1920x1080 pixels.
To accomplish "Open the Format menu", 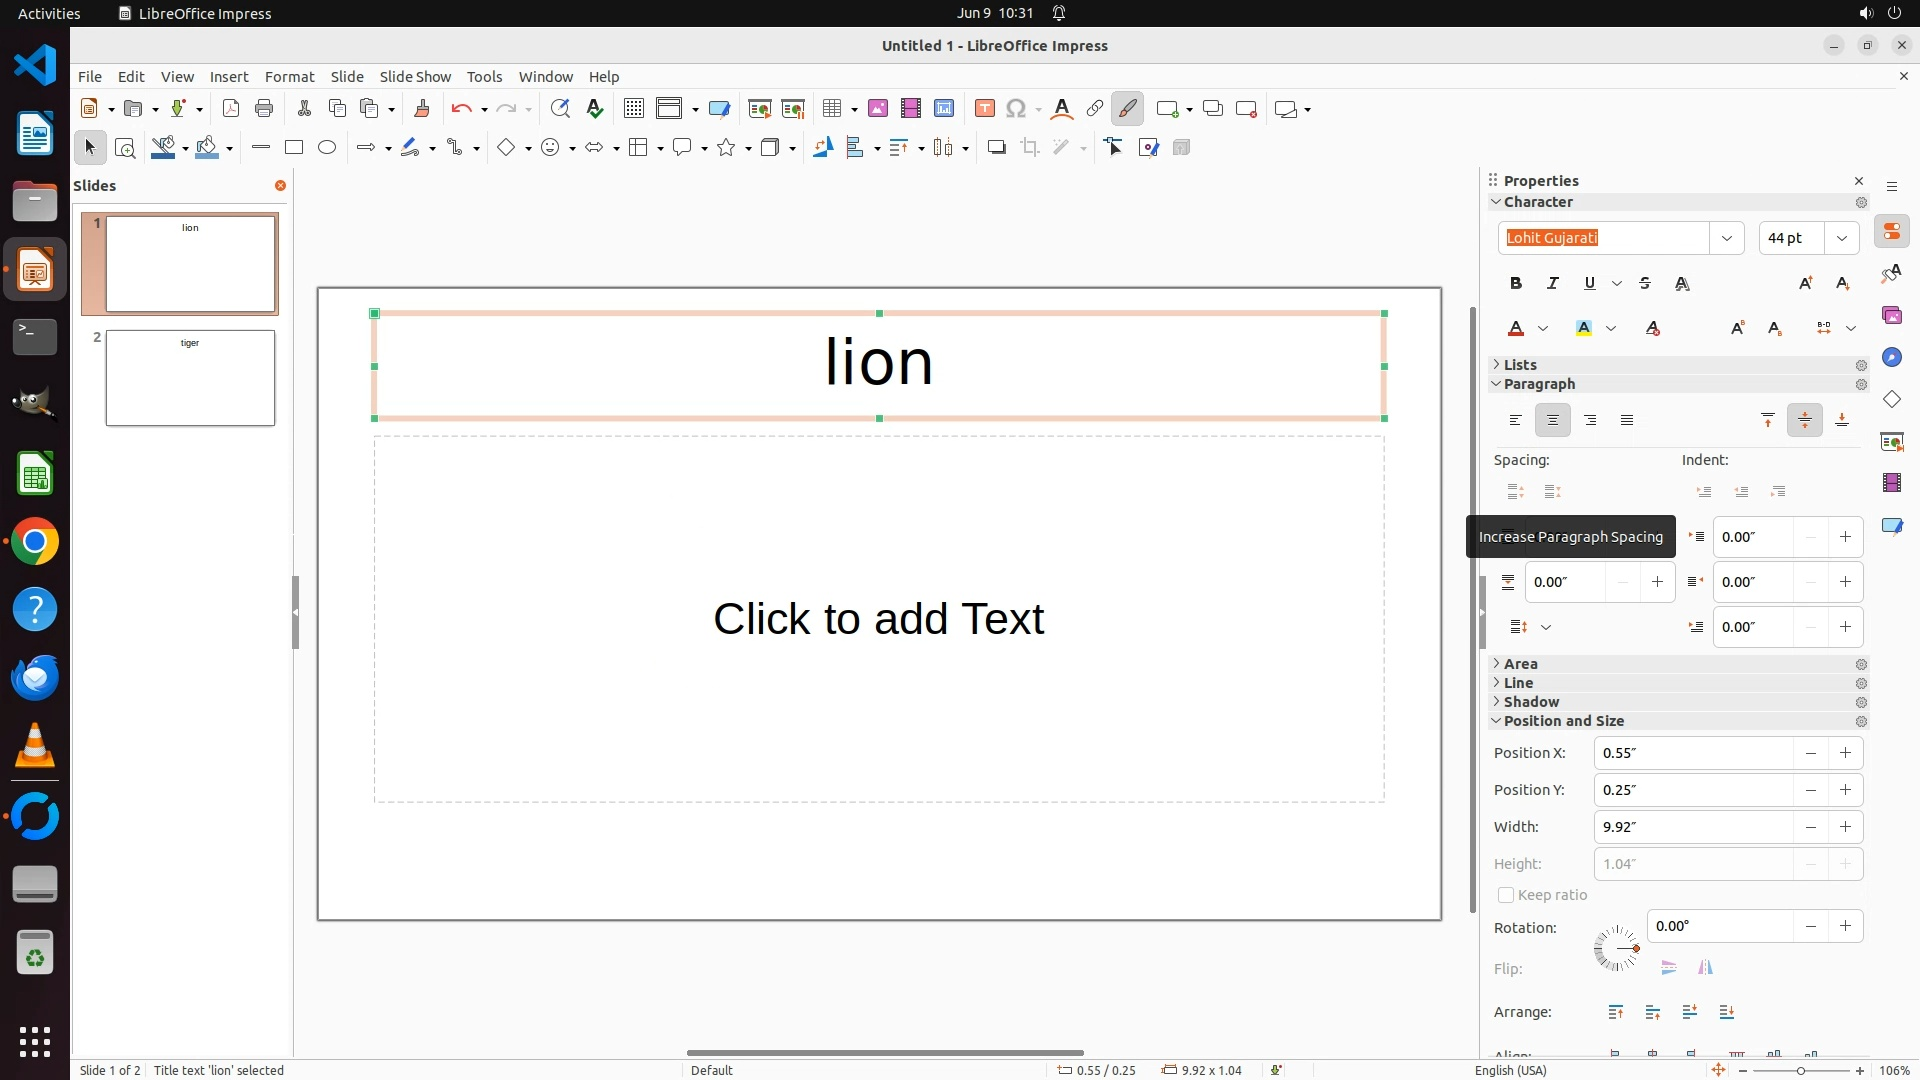I will [x=289, y=77].
